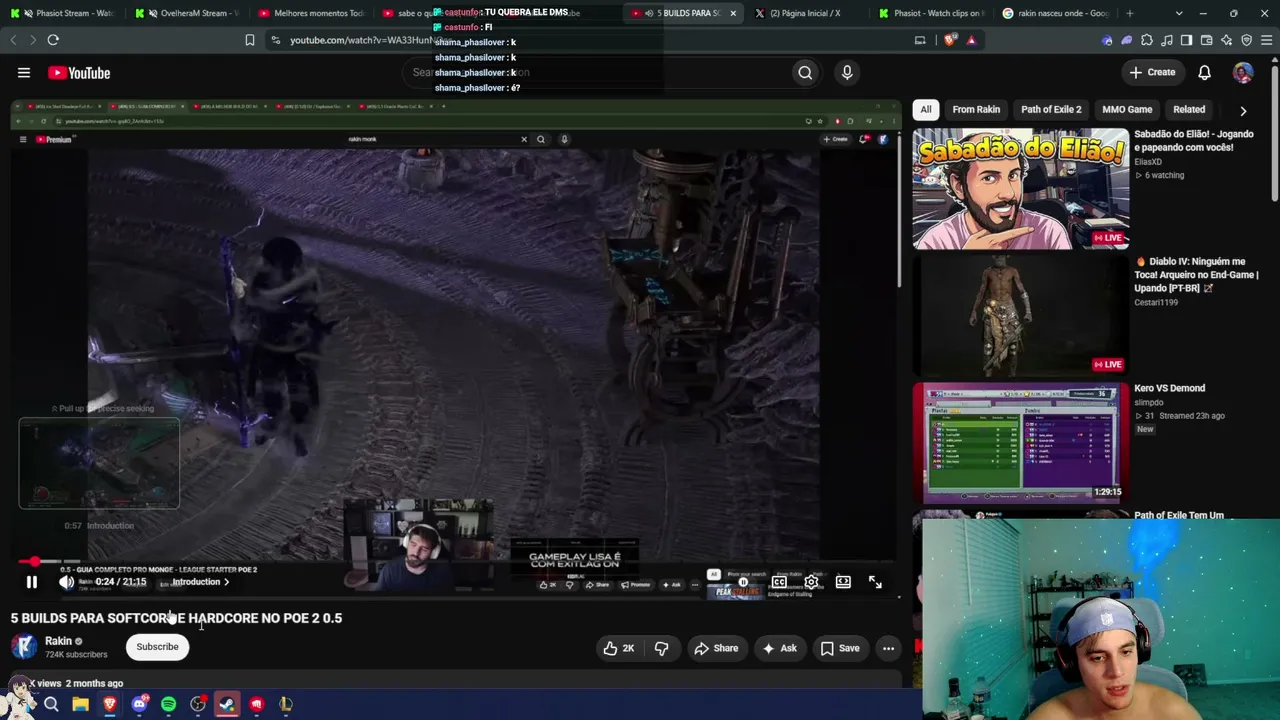Toggle the player autoplay switch
This screenshot has width=1280, height=720.
743,582
